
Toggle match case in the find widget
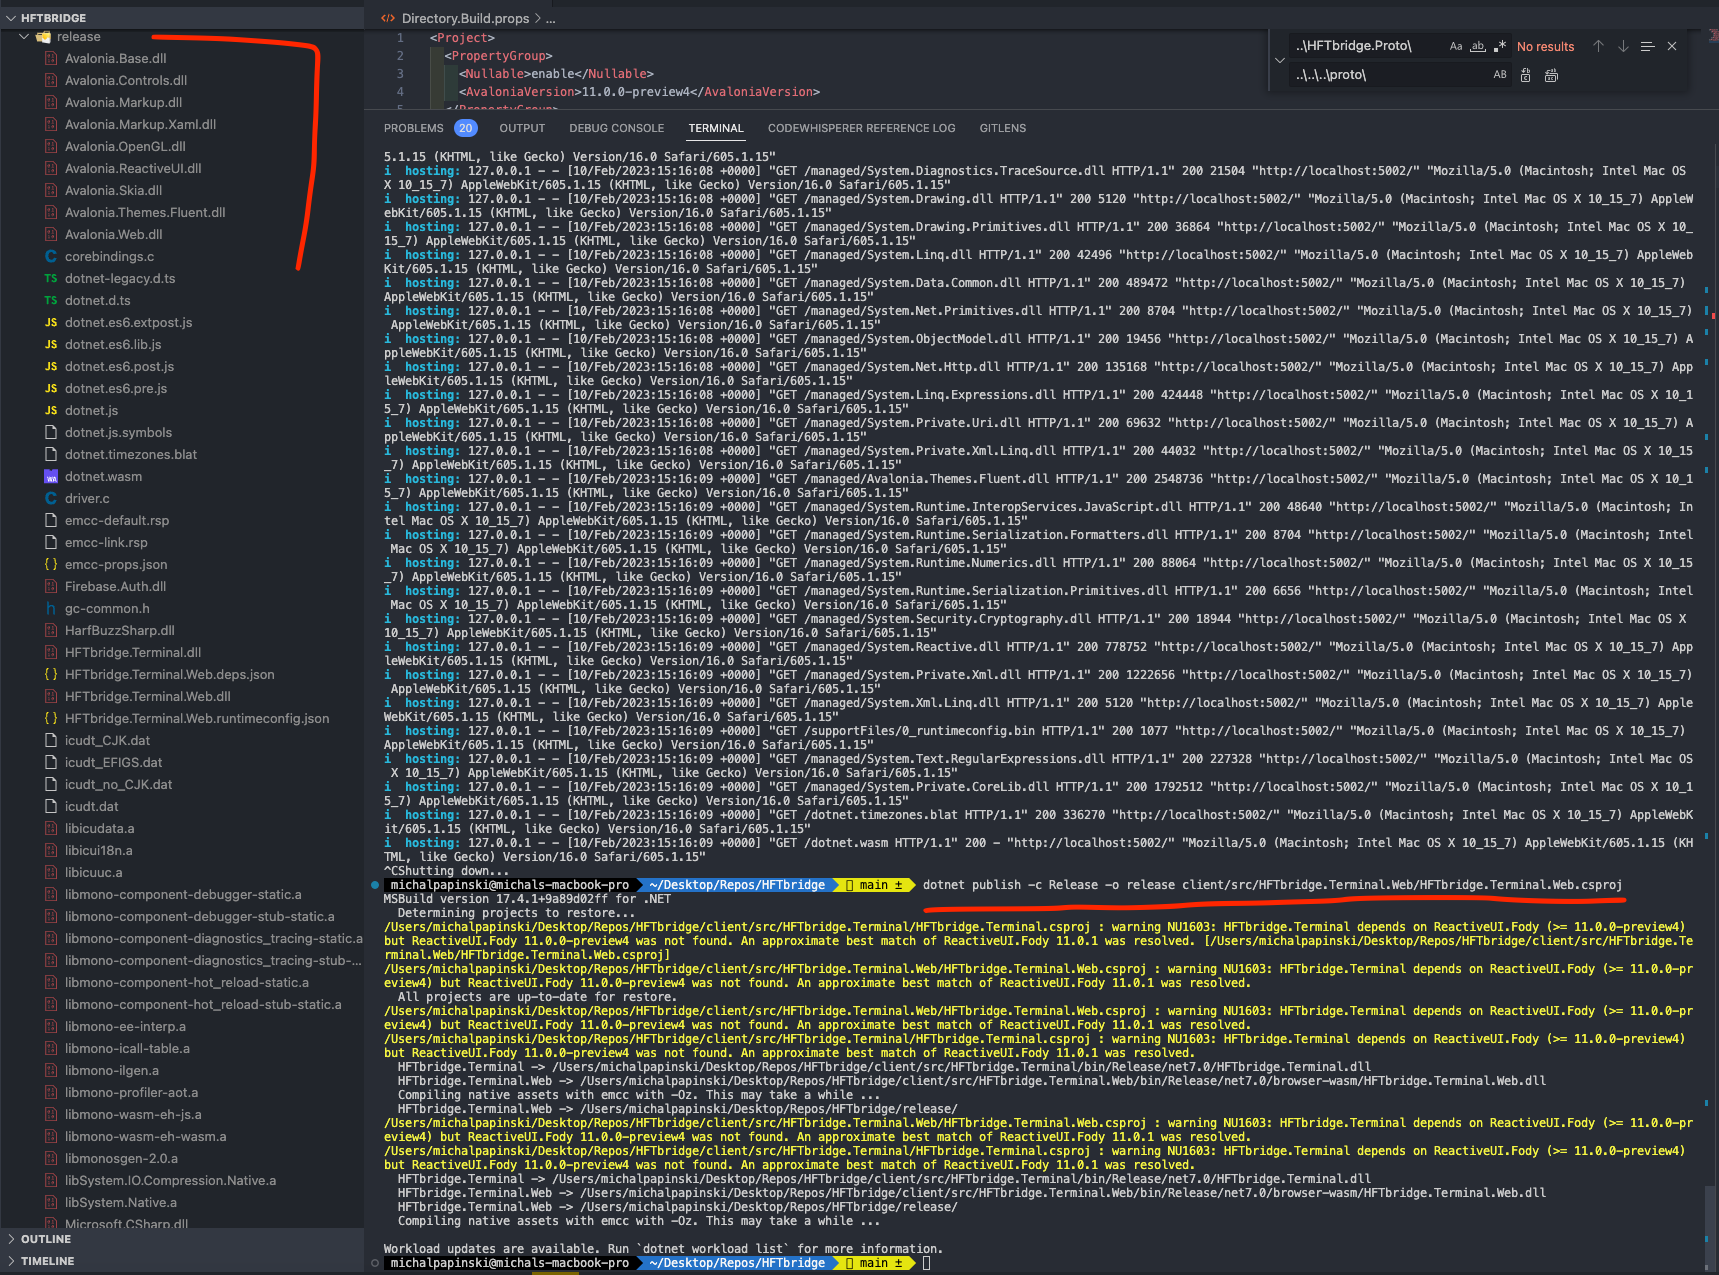tap(1457, 46)
